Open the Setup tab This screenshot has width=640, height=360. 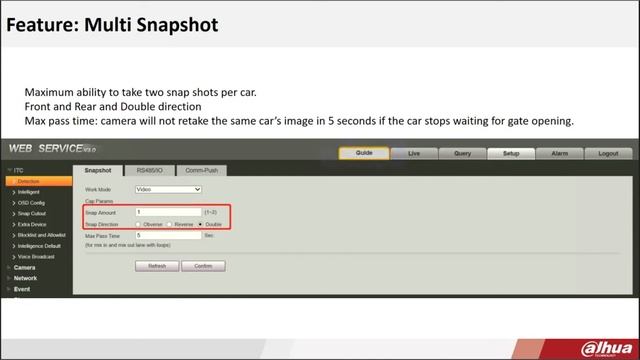[x=511, y=153]
